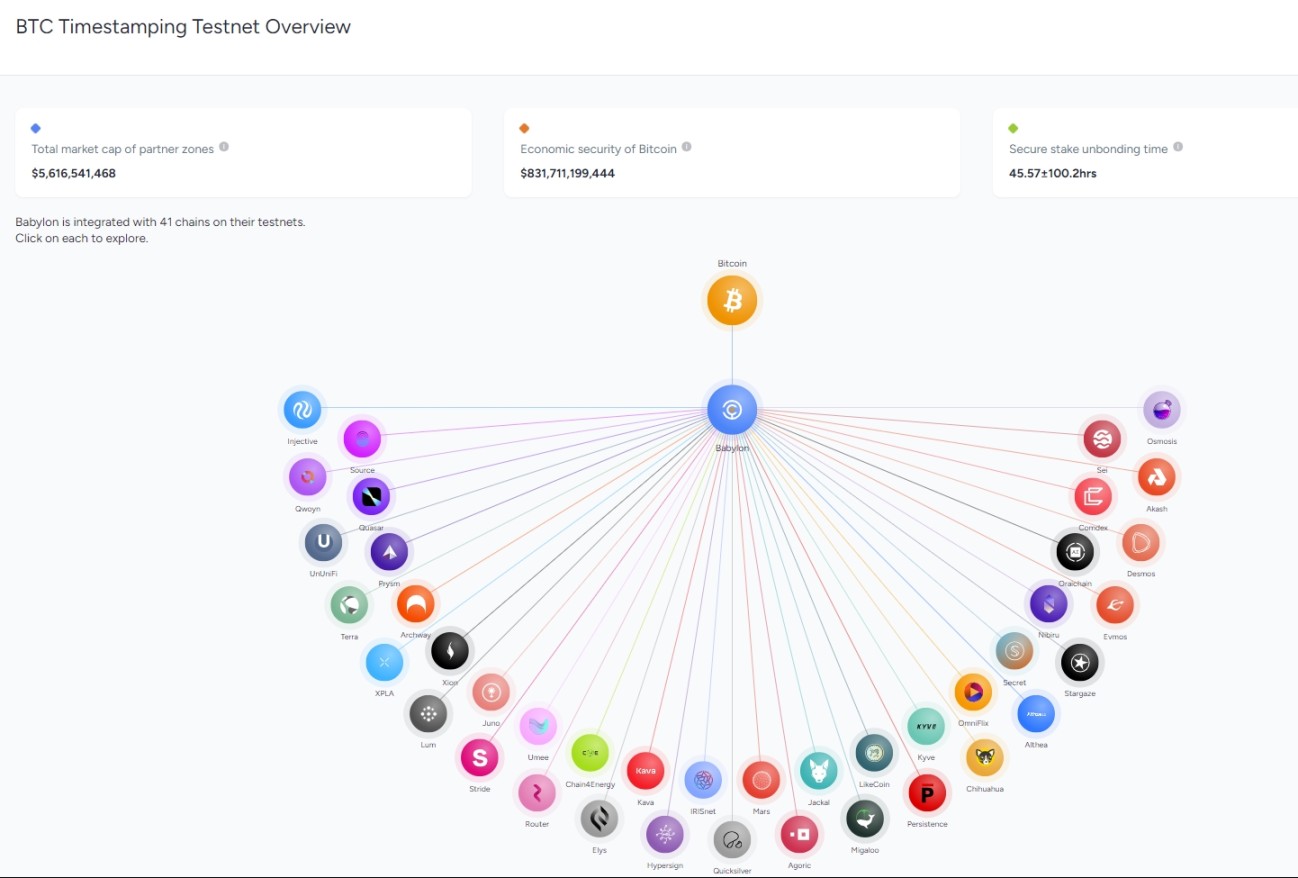This screenshot has height=878, width=1298.
Task: Click the Archway chain icon
Action: pos(415,604)
